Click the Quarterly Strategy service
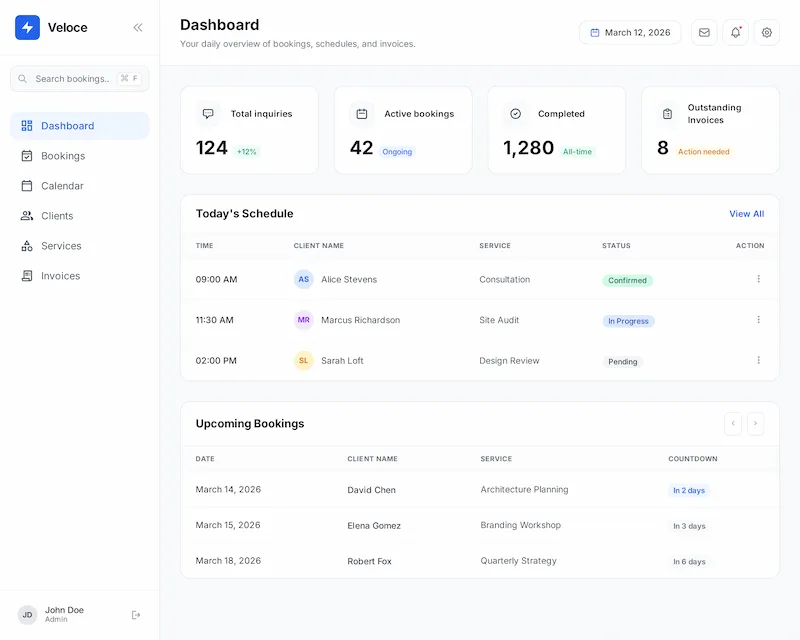800x640 pixels. (518, 561)
